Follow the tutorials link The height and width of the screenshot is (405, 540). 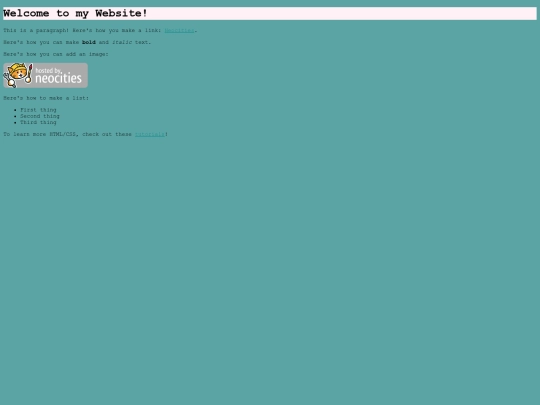[x=149, y=134]
